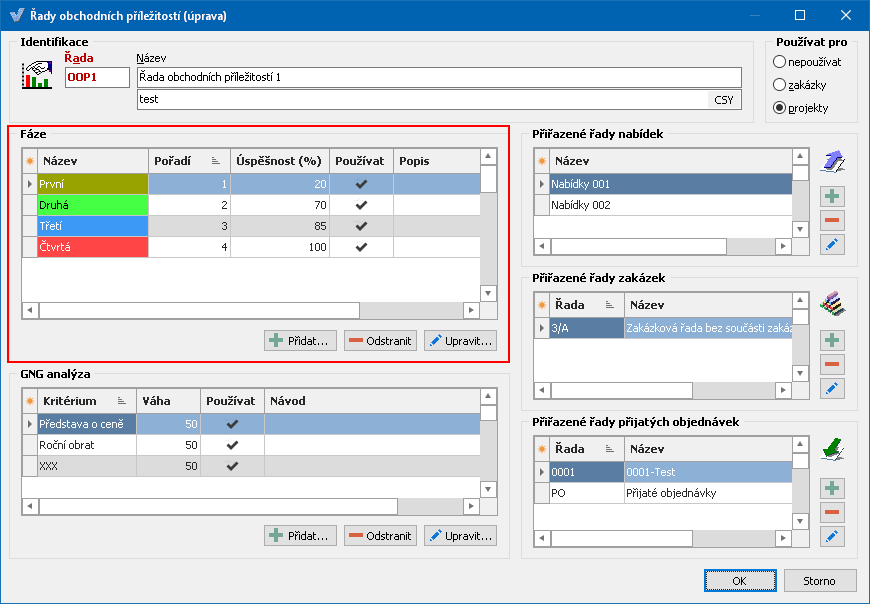Screen dimensions: 870x604
Task: Add an assigned job orders series with plus icon
Action: (x=832, y=340)
